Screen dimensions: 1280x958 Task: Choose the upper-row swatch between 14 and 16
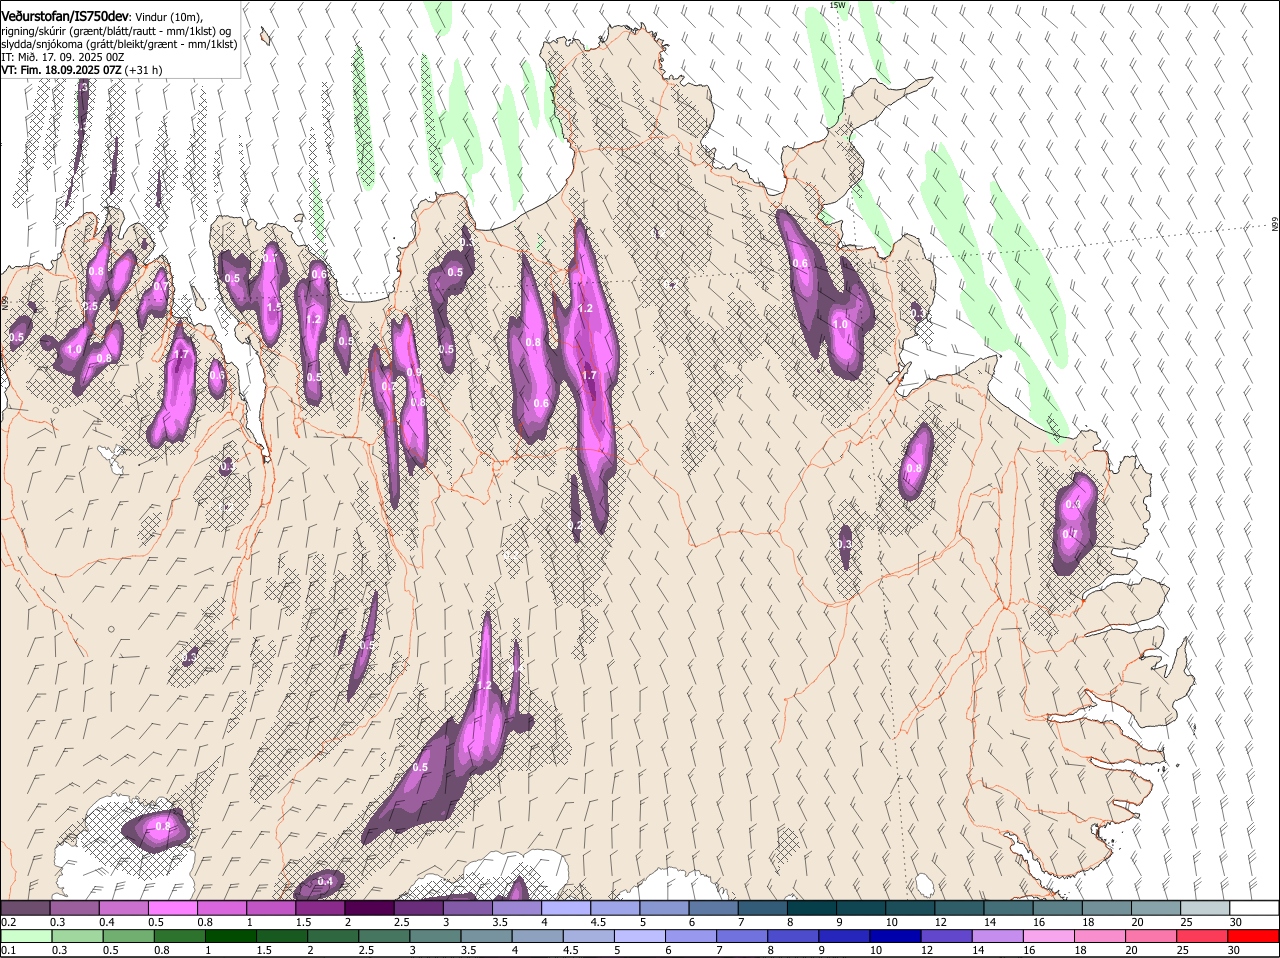1008,907
